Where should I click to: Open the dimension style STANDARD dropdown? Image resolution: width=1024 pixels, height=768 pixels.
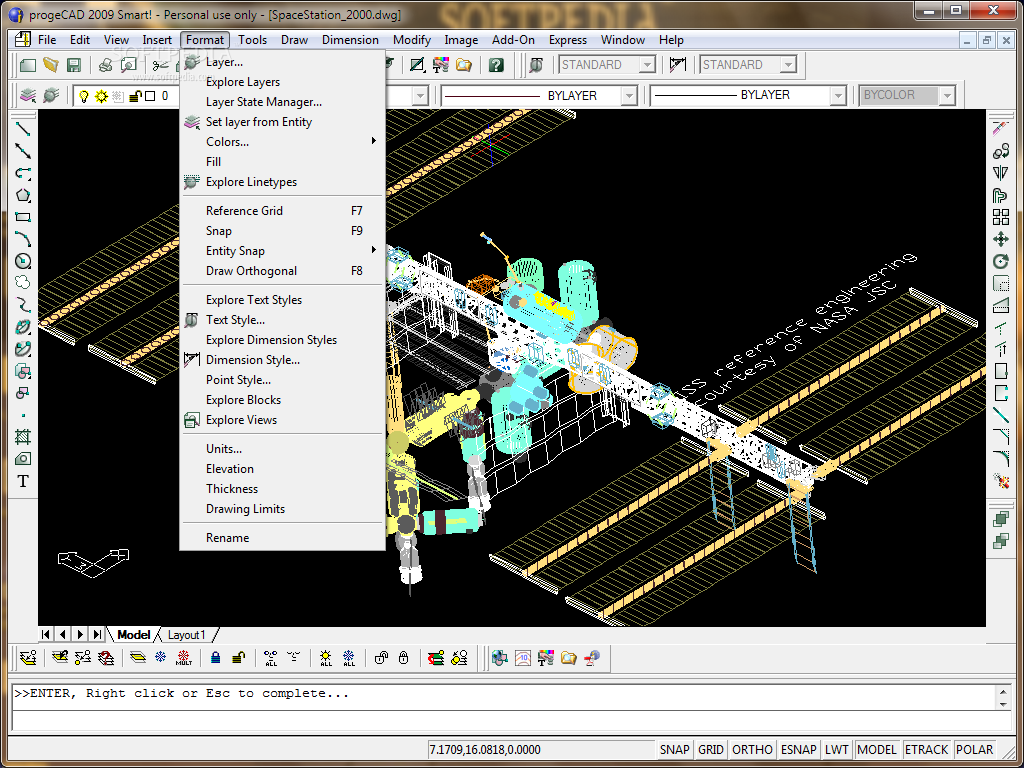pos(788,65)
